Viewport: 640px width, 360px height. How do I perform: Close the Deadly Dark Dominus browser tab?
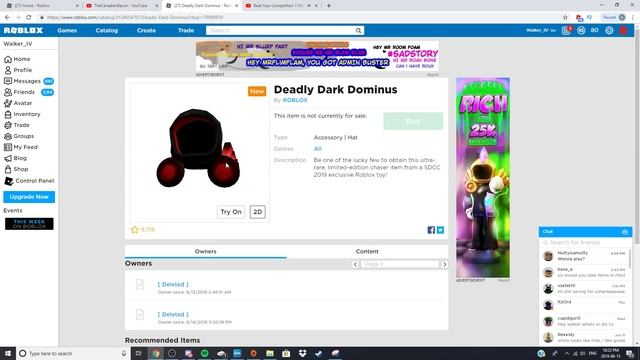(236, 6)
